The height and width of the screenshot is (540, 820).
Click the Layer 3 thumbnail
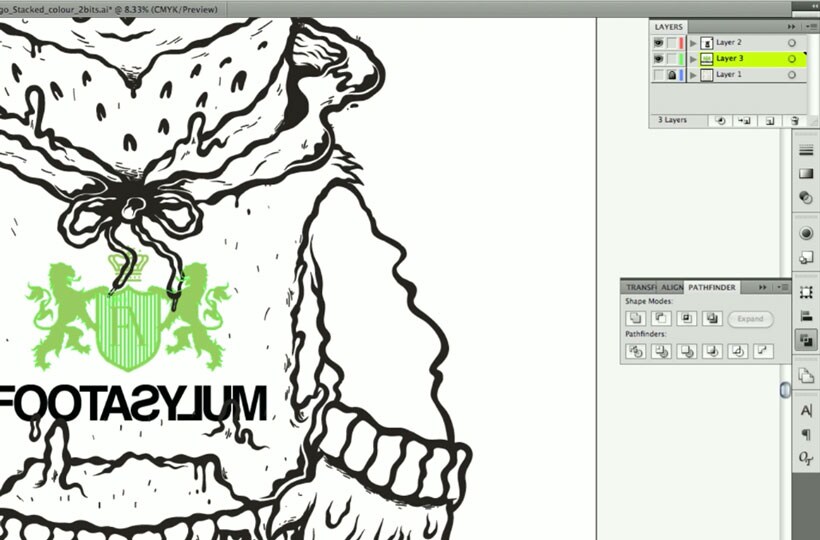(707, 59)
